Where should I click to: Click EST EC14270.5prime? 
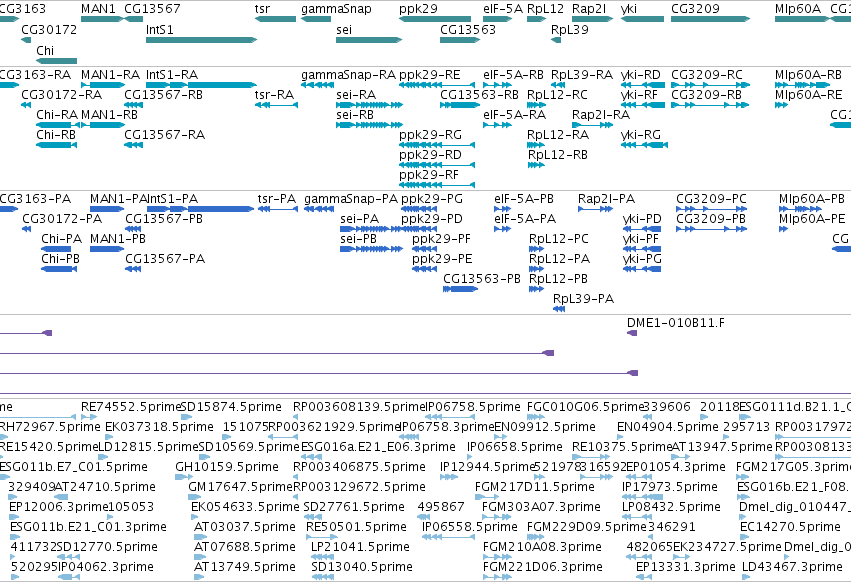click(790, 527)
